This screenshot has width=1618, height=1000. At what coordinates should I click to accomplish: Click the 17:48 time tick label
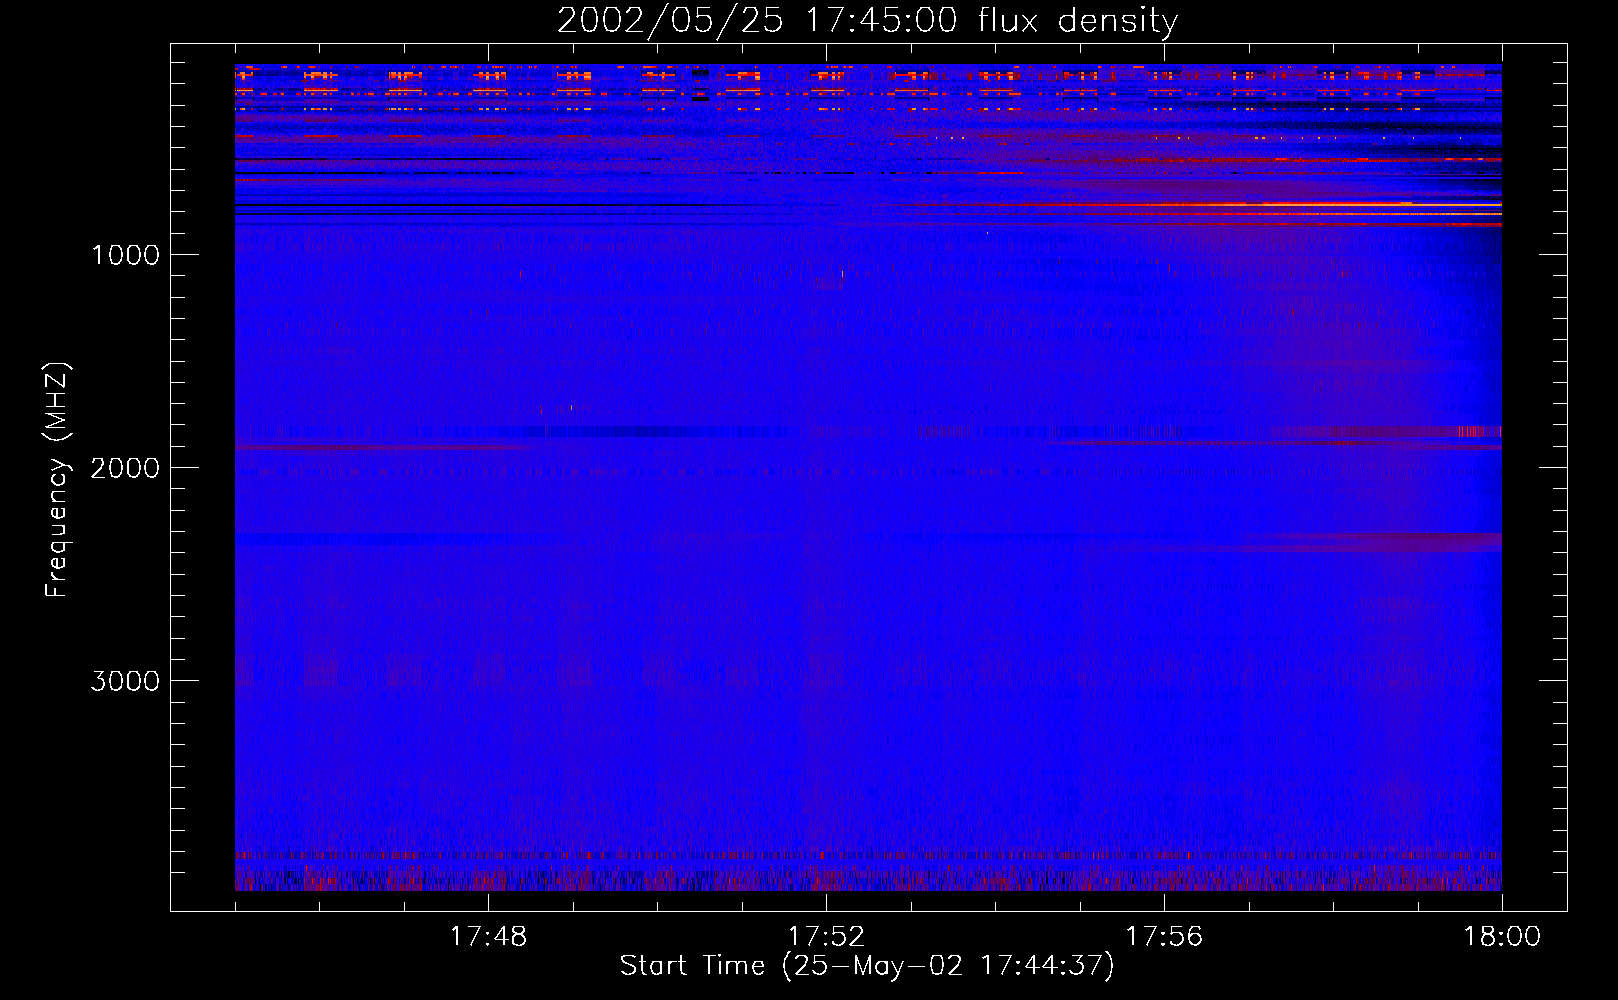tap(488, 937)
